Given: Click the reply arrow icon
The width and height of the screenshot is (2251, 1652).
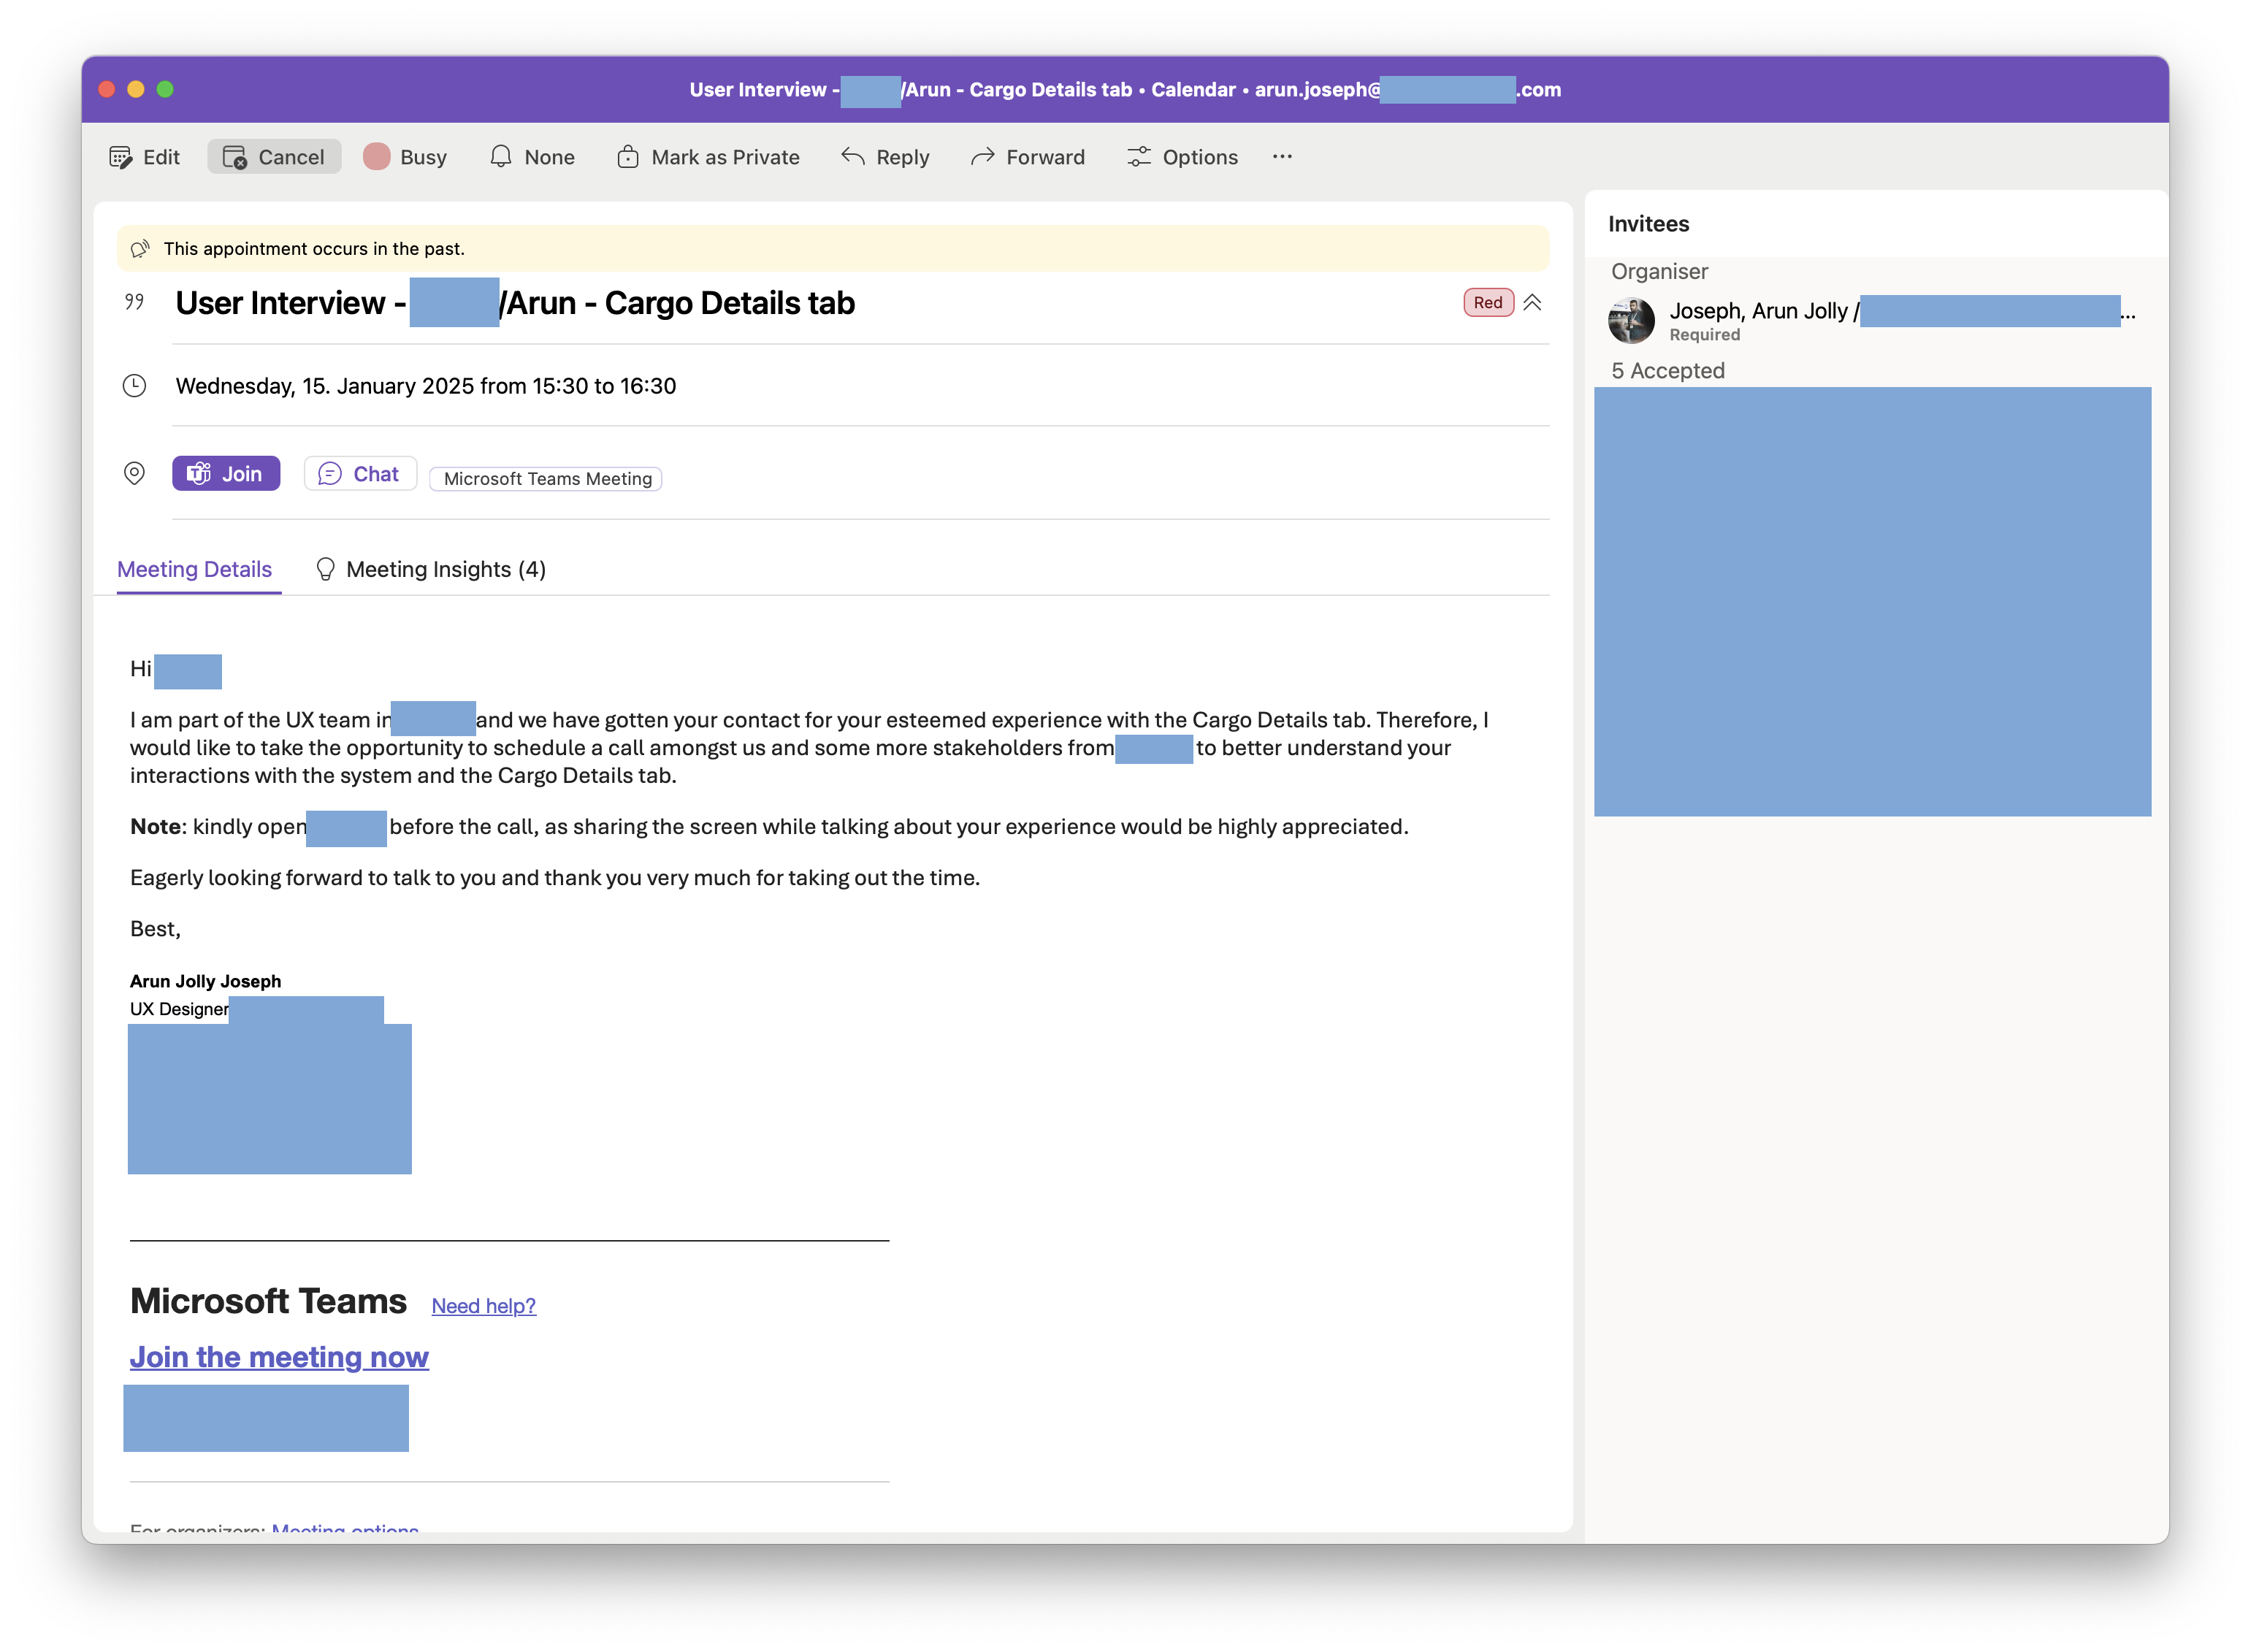Looking at the screenshot, I should coord(853,156).
